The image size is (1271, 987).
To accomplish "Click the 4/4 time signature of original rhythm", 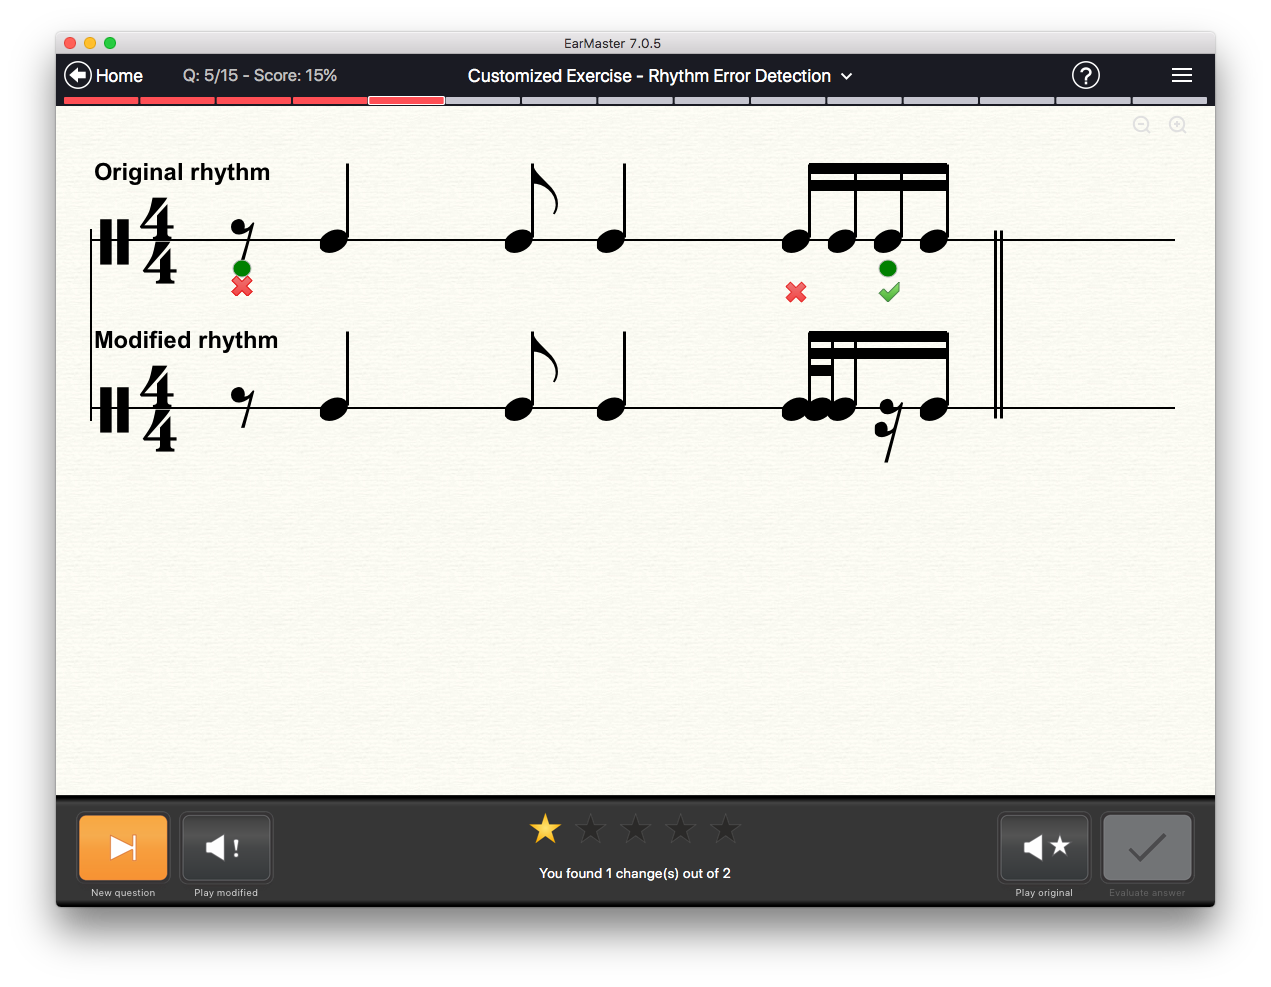I will [158, 240].
